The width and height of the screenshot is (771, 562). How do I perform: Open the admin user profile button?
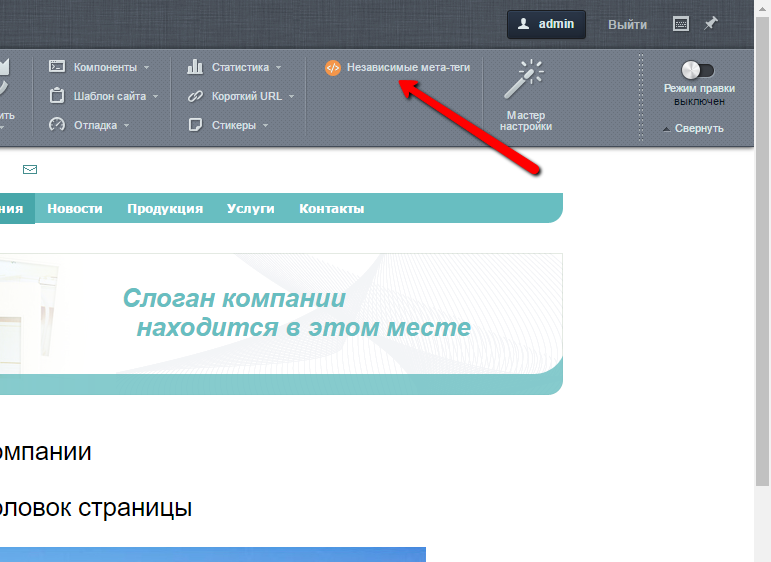click(x=546, y=24)
